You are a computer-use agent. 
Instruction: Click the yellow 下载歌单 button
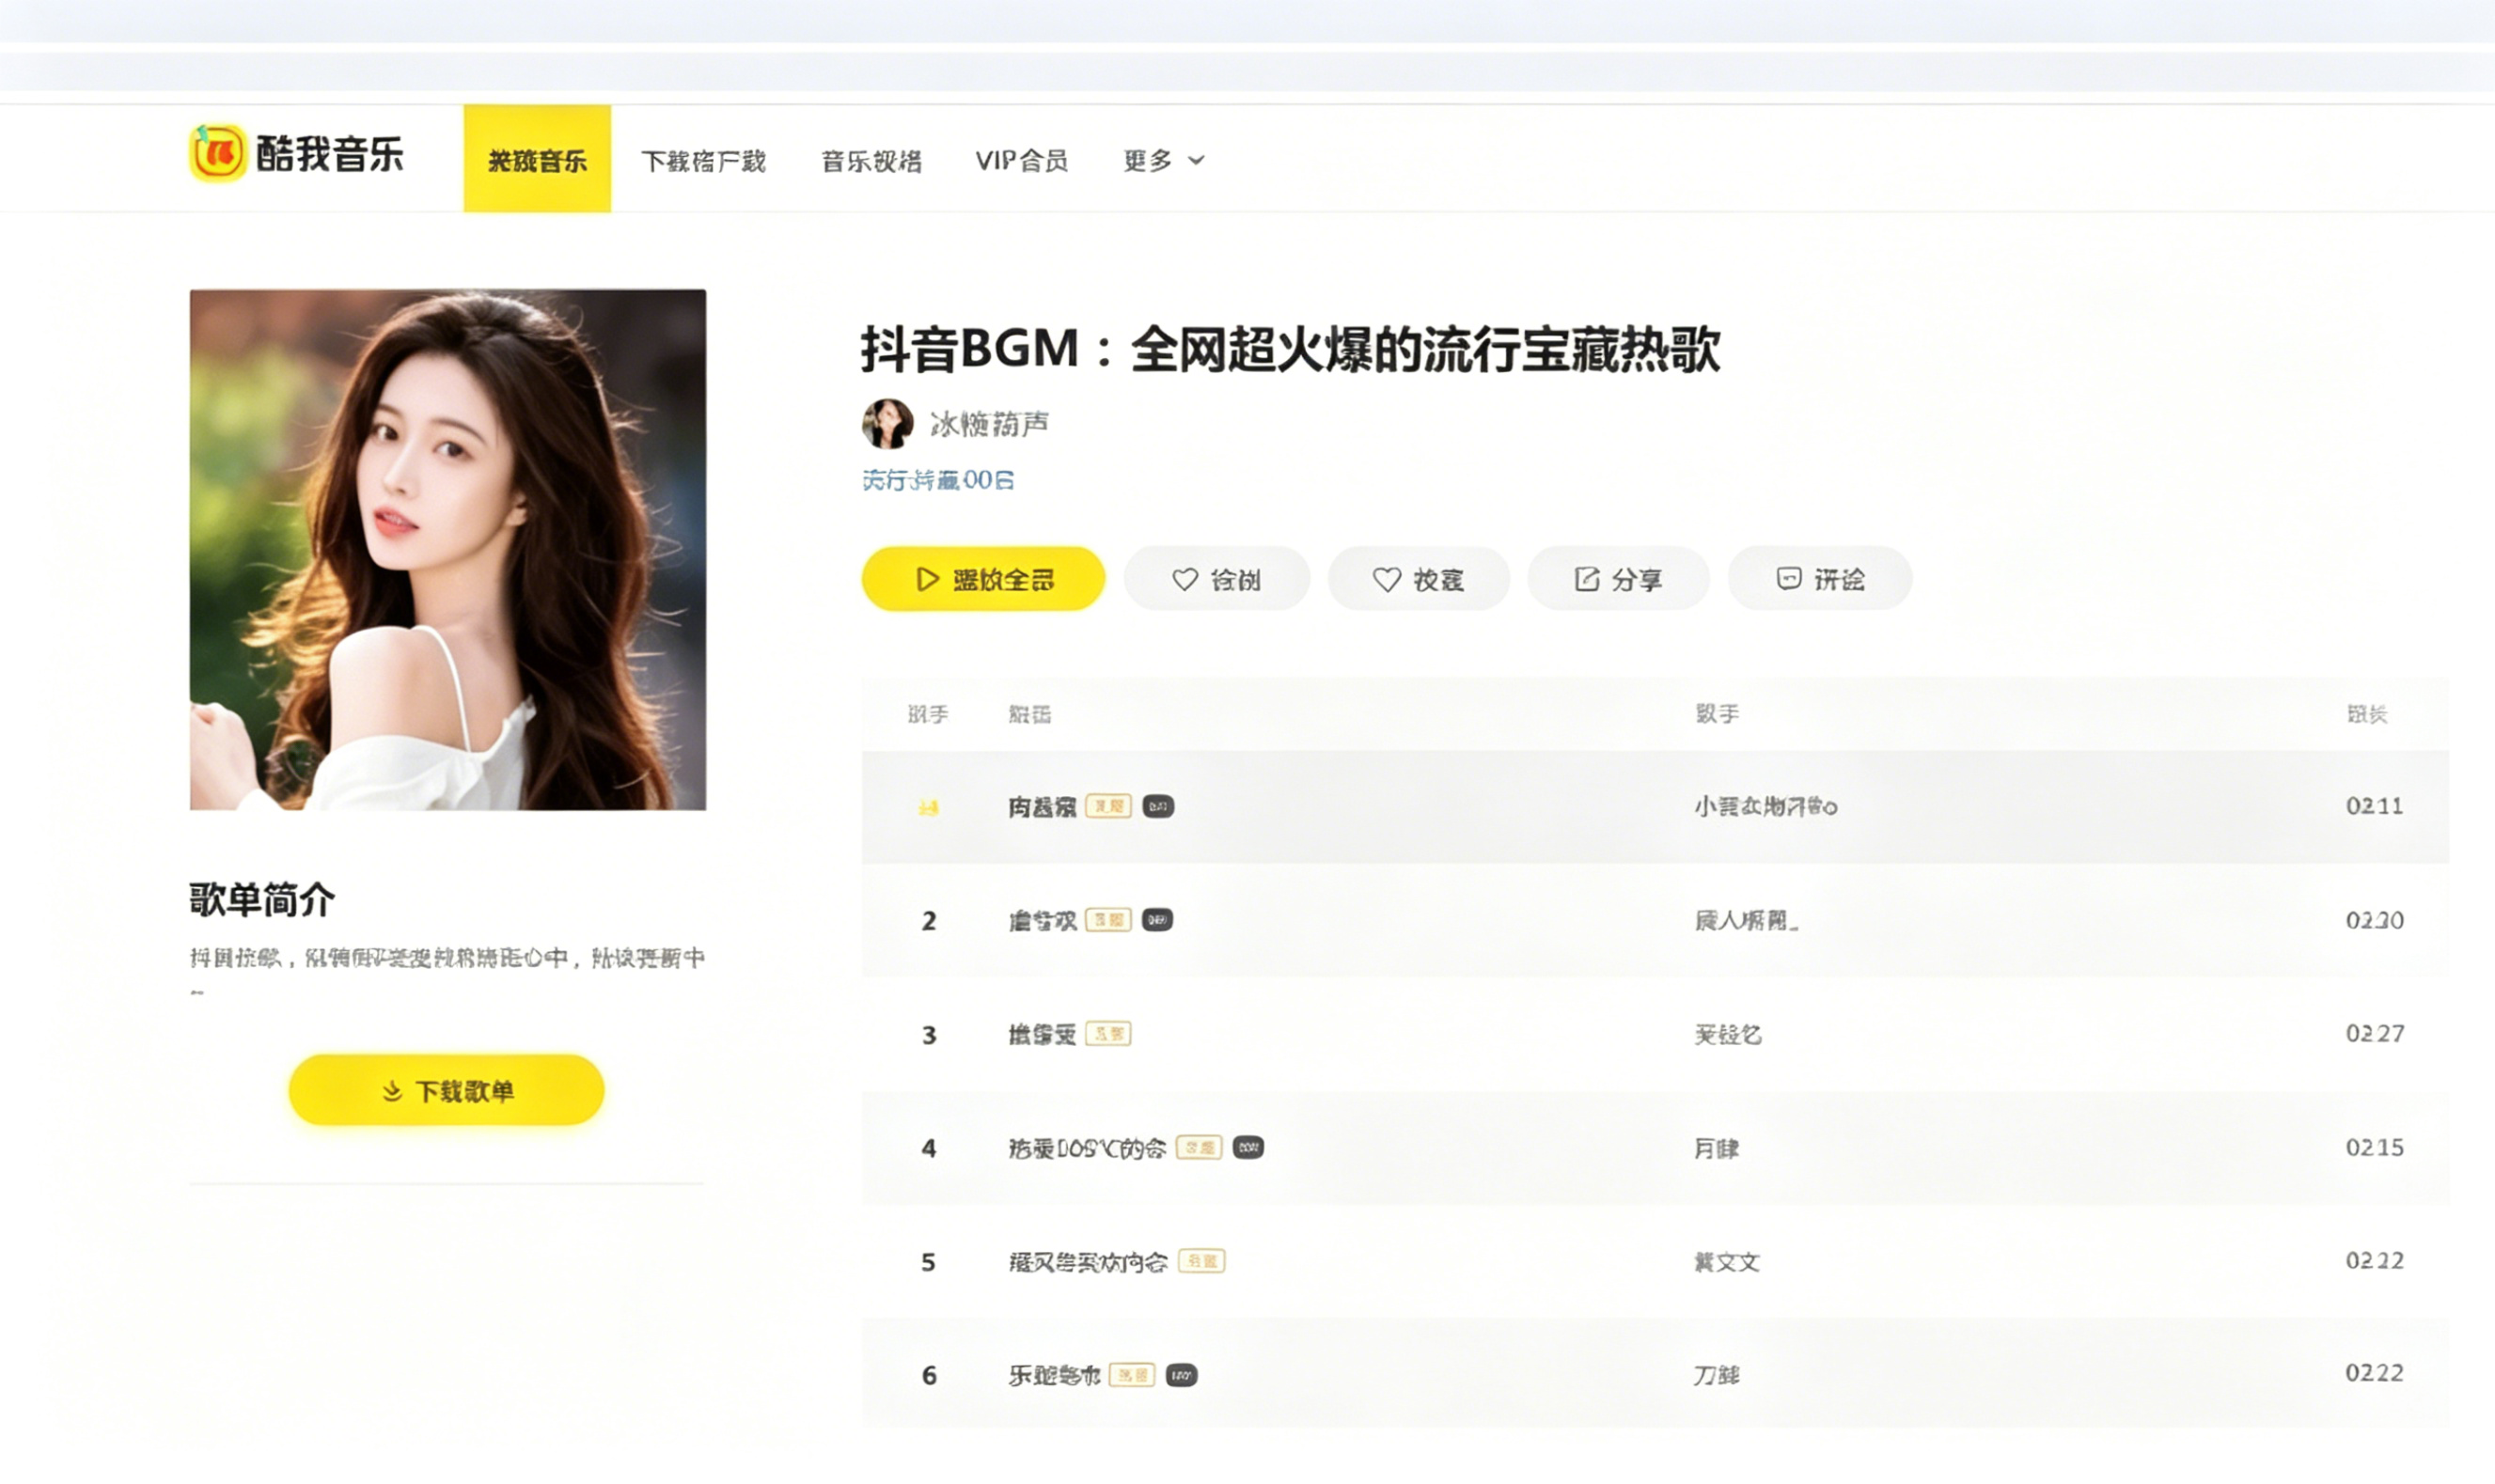tap(446, 1089)
